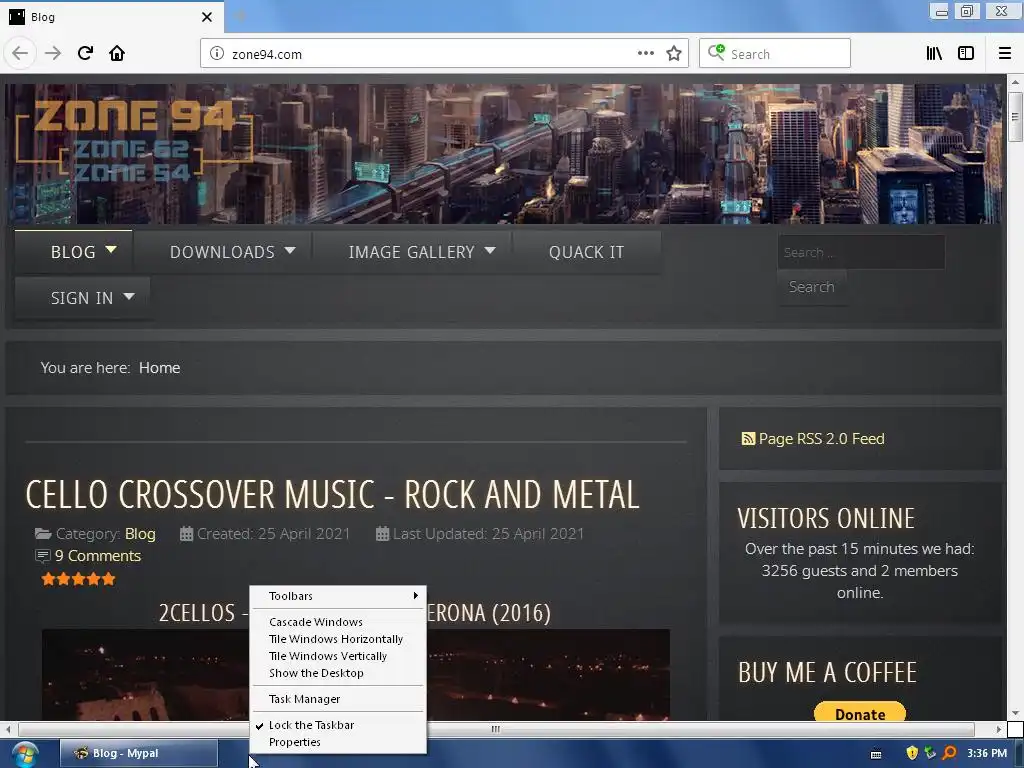Click scrollbar down arrow at right edge
This screenshot has height=768, width=1024.
(1015, 713)
